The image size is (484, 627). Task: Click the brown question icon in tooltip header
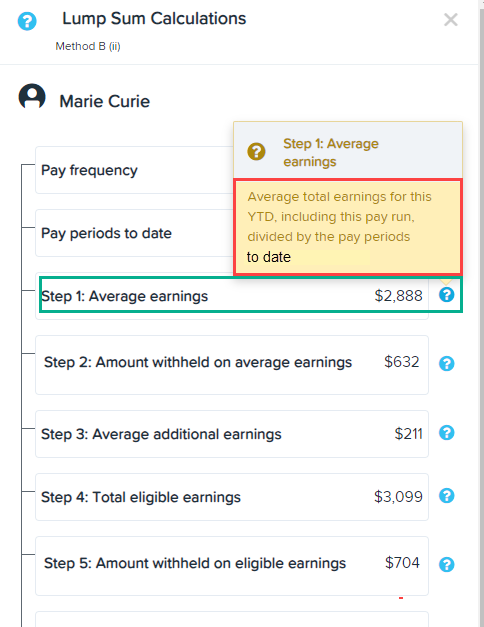[256, 152]
